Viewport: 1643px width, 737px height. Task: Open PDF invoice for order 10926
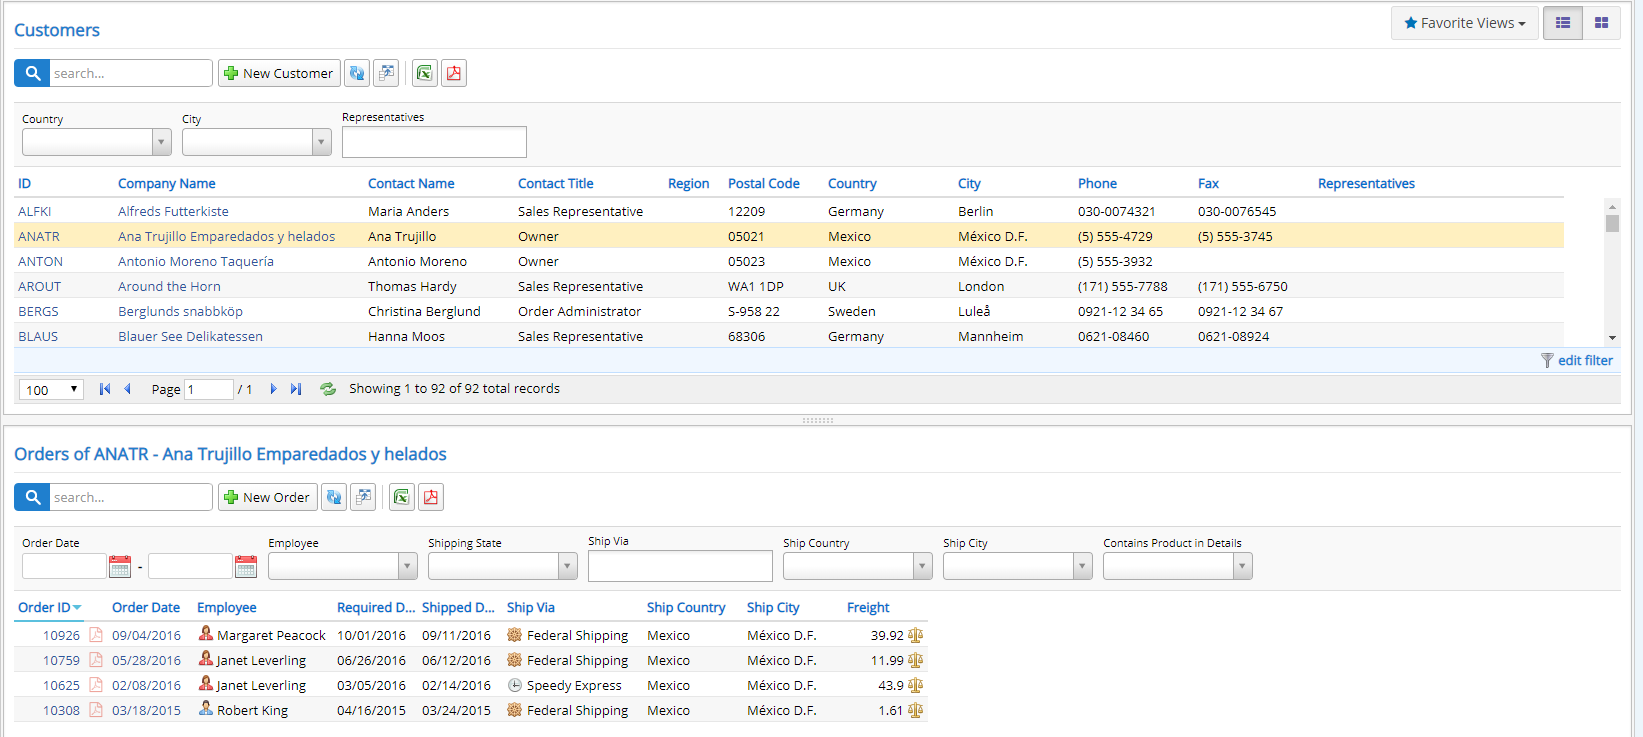point(96,635)
